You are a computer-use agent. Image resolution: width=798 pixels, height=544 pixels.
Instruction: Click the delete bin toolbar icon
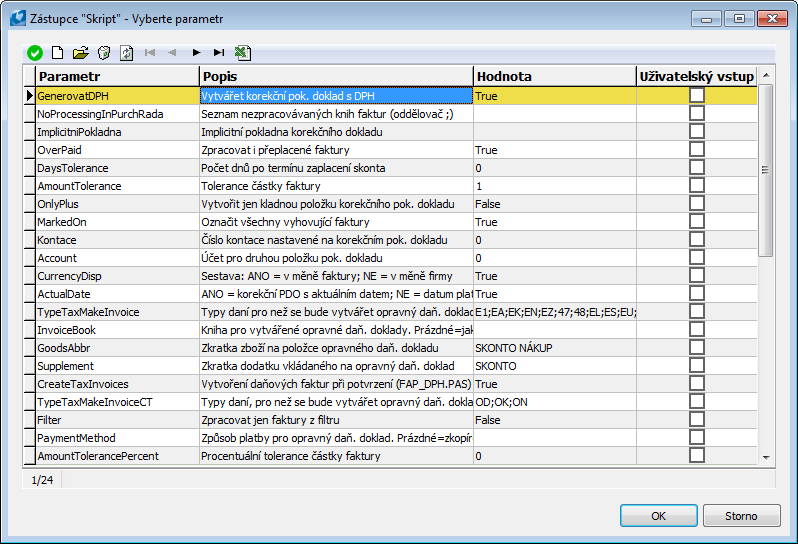[104, 52]
